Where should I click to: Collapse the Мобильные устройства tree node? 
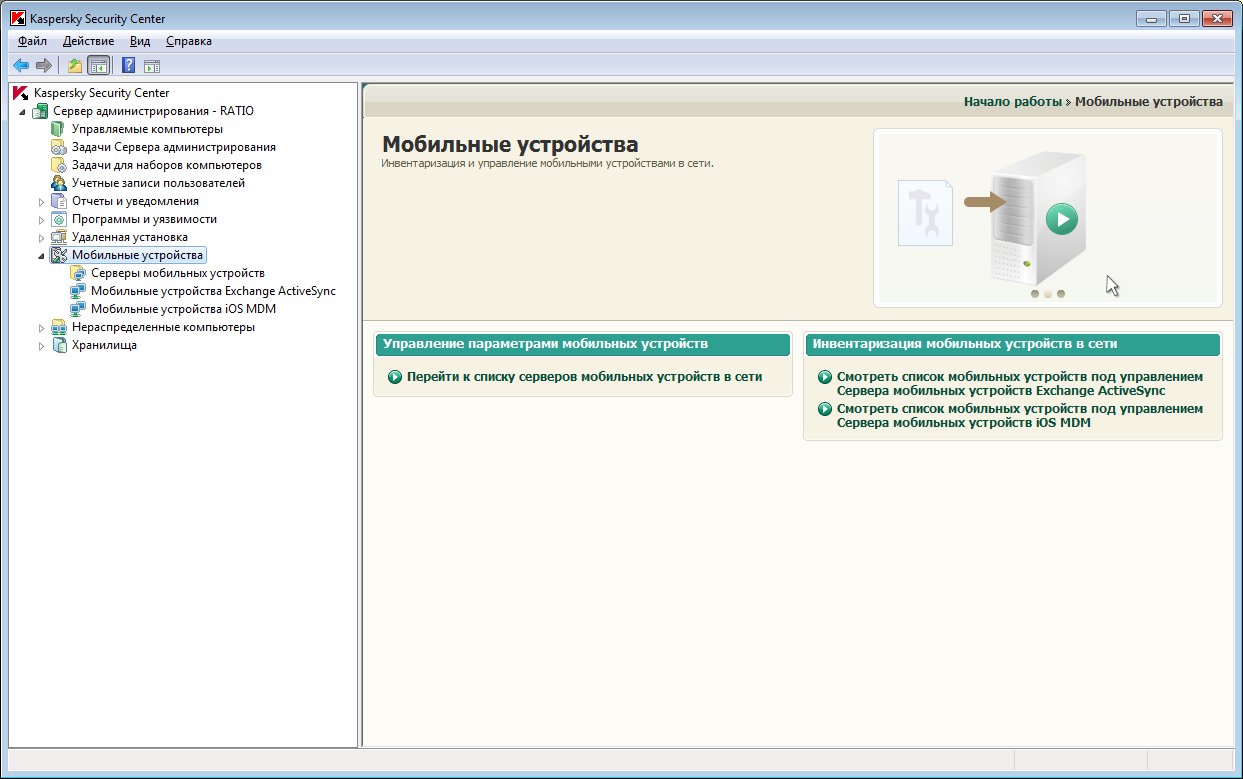(x=41, y=256)
